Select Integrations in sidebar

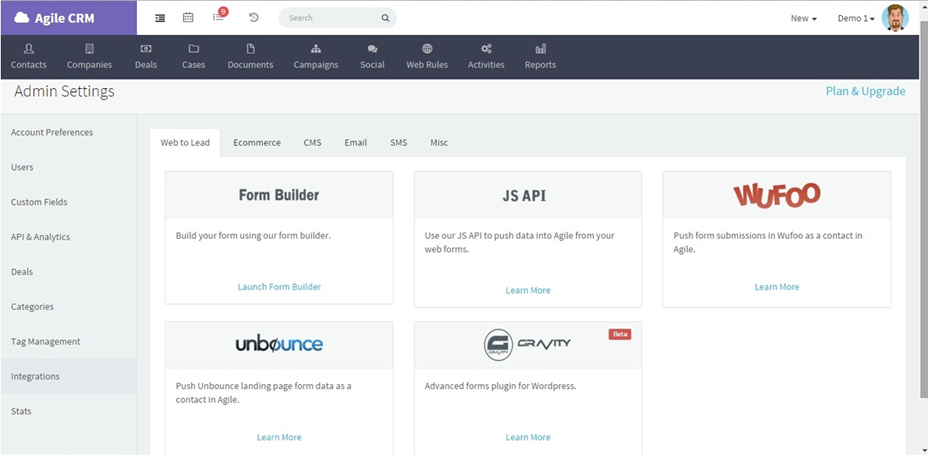[69, 376]
